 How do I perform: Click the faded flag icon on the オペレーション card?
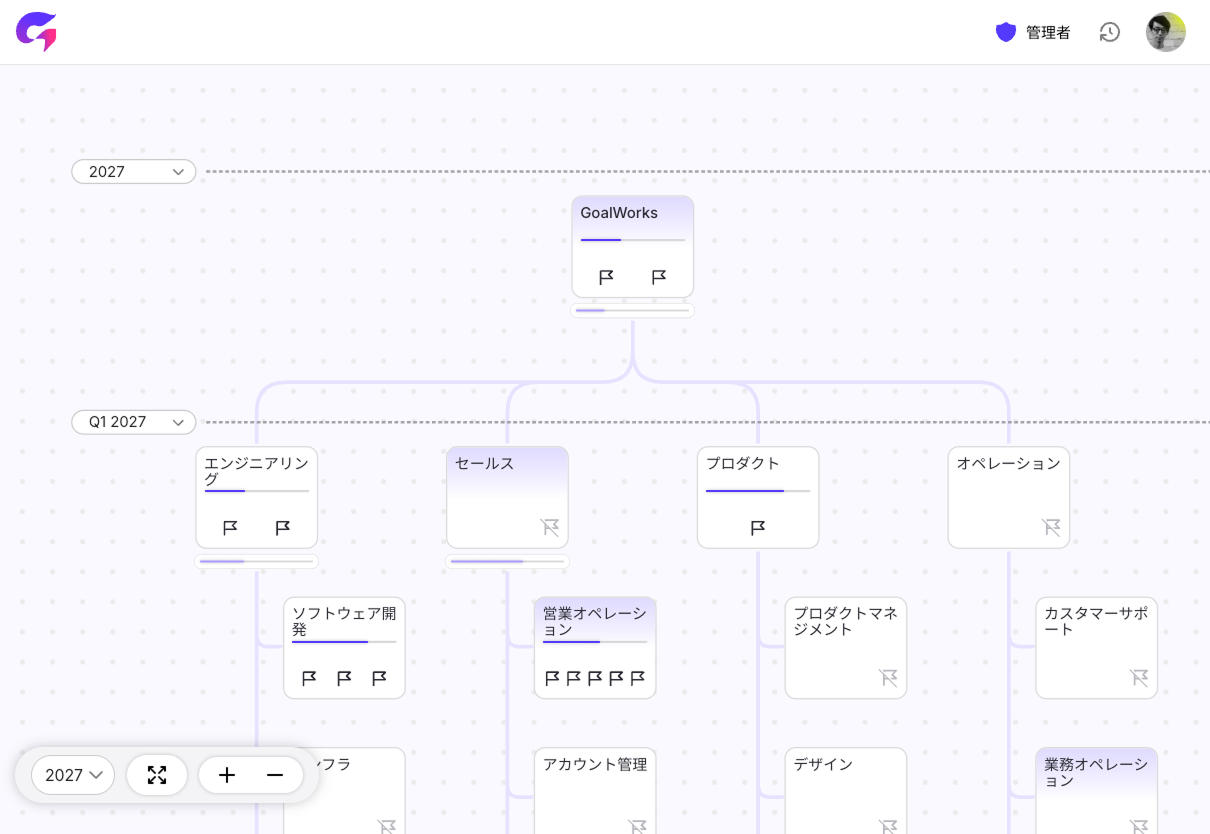(x=1051, y=527)
